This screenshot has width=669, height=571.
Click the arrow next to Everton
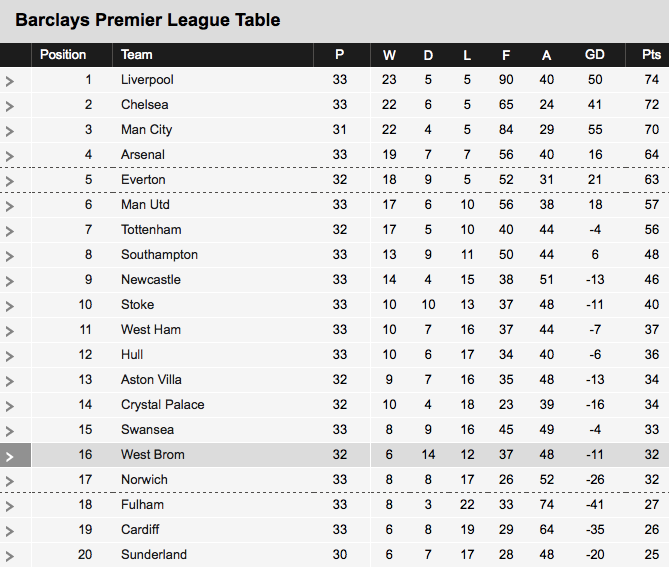(10, 181)
